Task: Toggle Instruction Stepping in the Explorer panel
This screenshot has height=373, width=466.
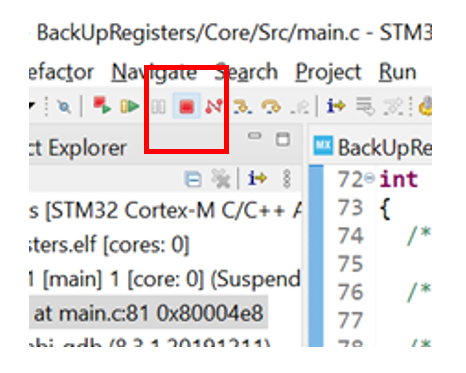Action: 257,178
